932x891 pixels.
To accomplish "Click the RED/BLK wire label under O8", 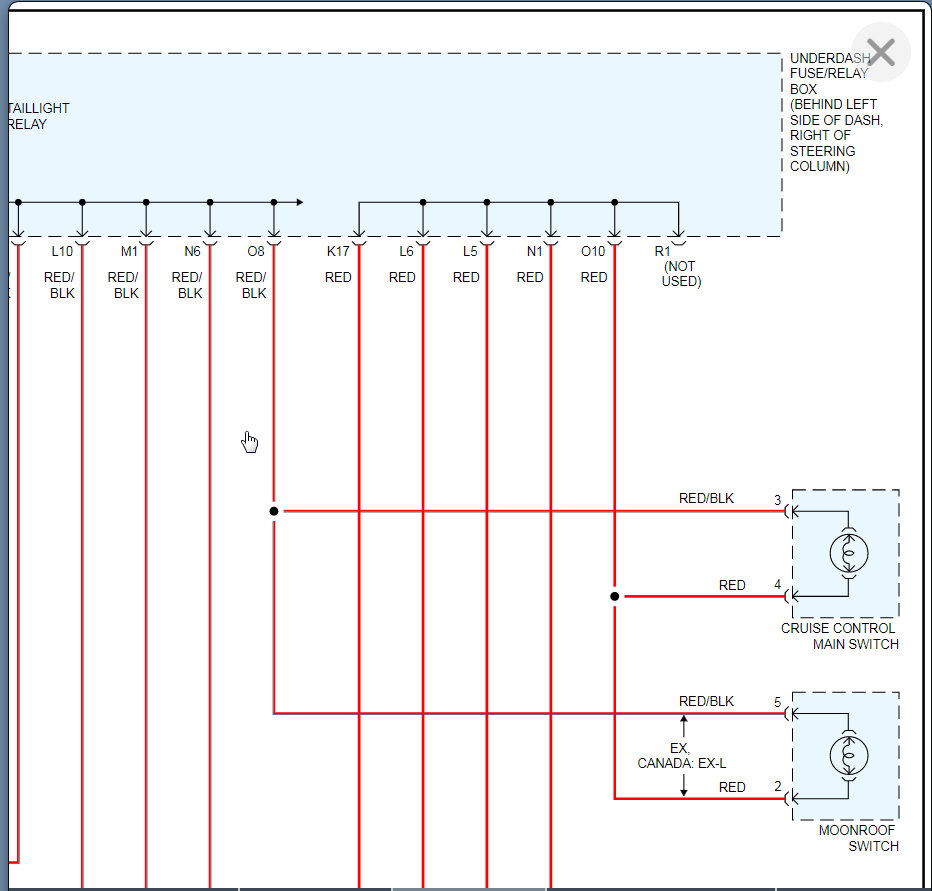I will click(x=251, y=285).
